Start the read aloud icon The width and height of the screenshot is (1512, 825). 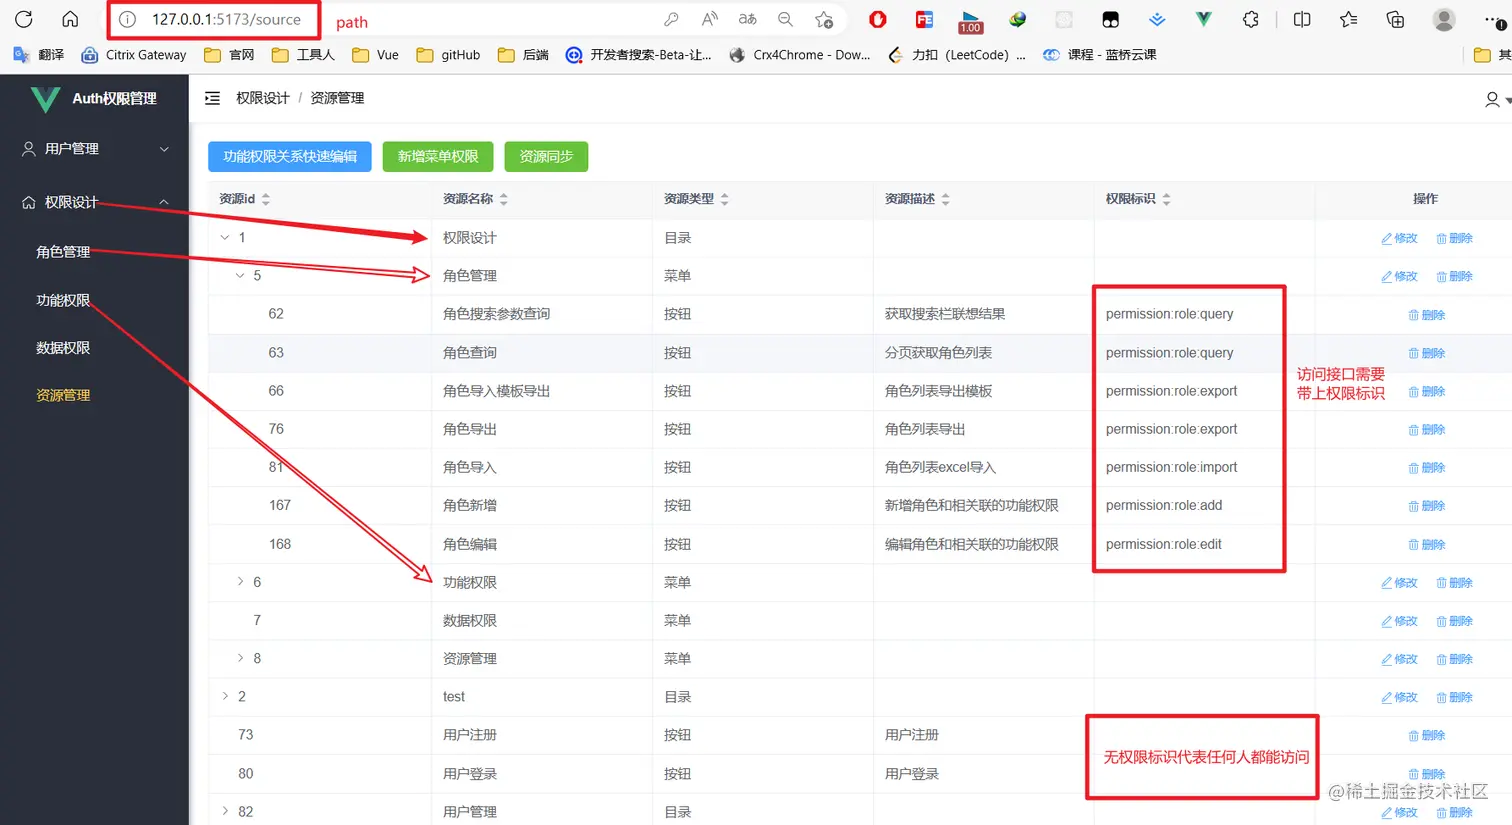click(709, 19)
